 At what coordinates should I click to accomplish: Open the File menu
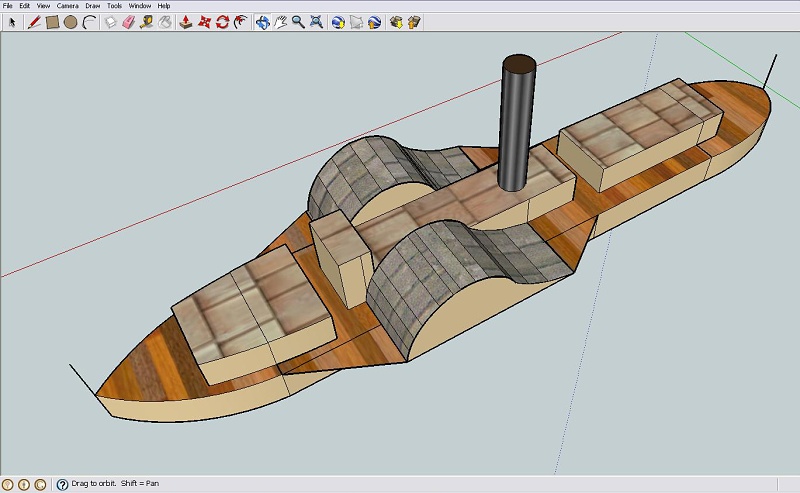pos(8,5)
